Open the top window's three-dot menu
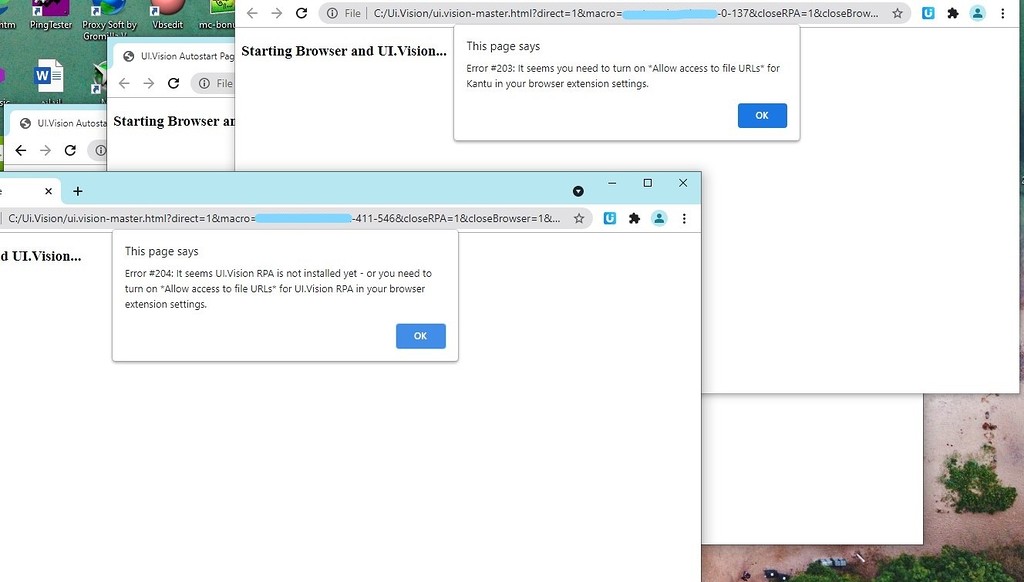The height and width of the screenshot is (582, 1024). coord(1003,14)
